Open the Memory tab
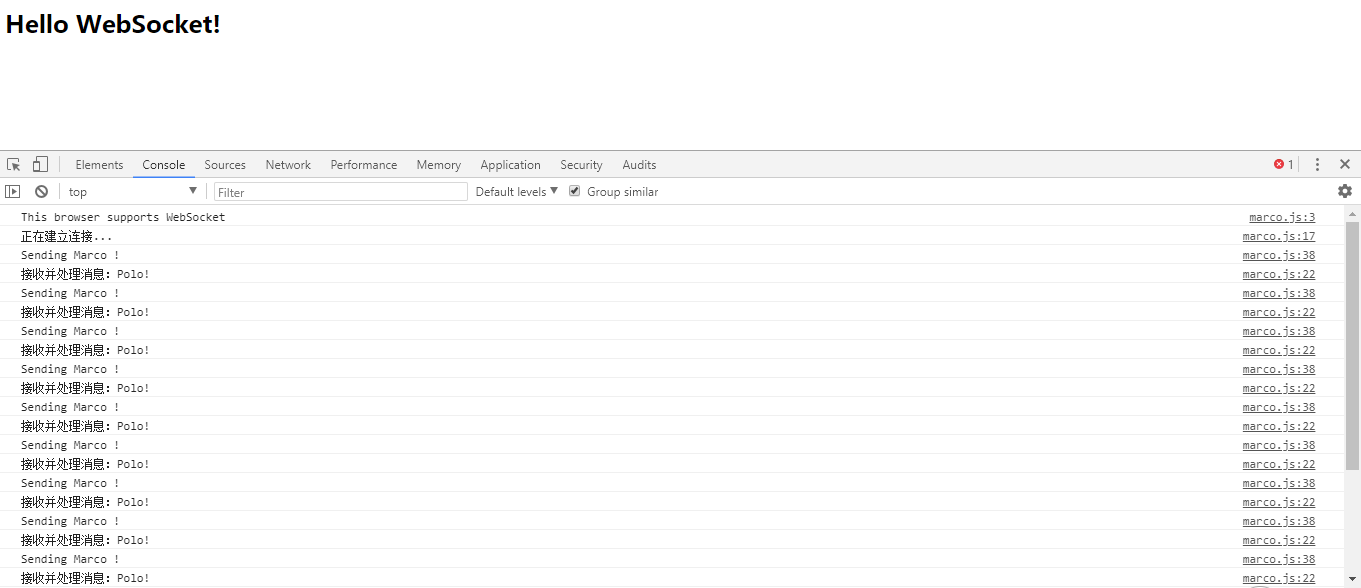The width and height of the screenshot is (1361, 588). (439, 165)
